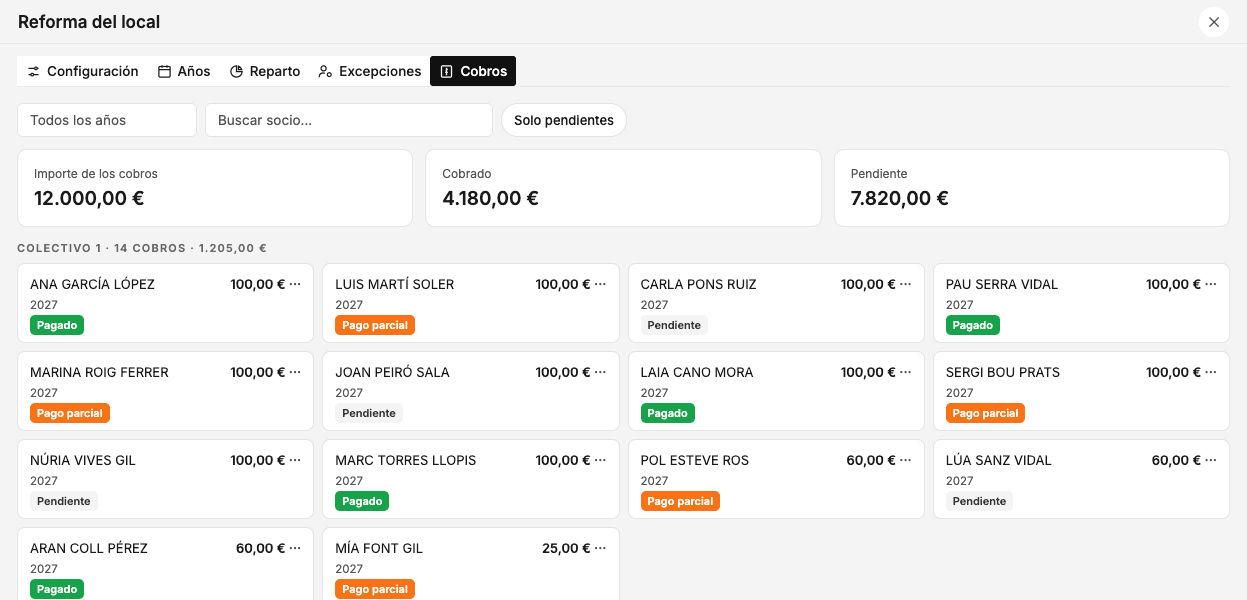The image size is (1247, 600).
Task: Open ellipsis menu on JOAN PEIRÓ SALA card
Action: point(600,372)
